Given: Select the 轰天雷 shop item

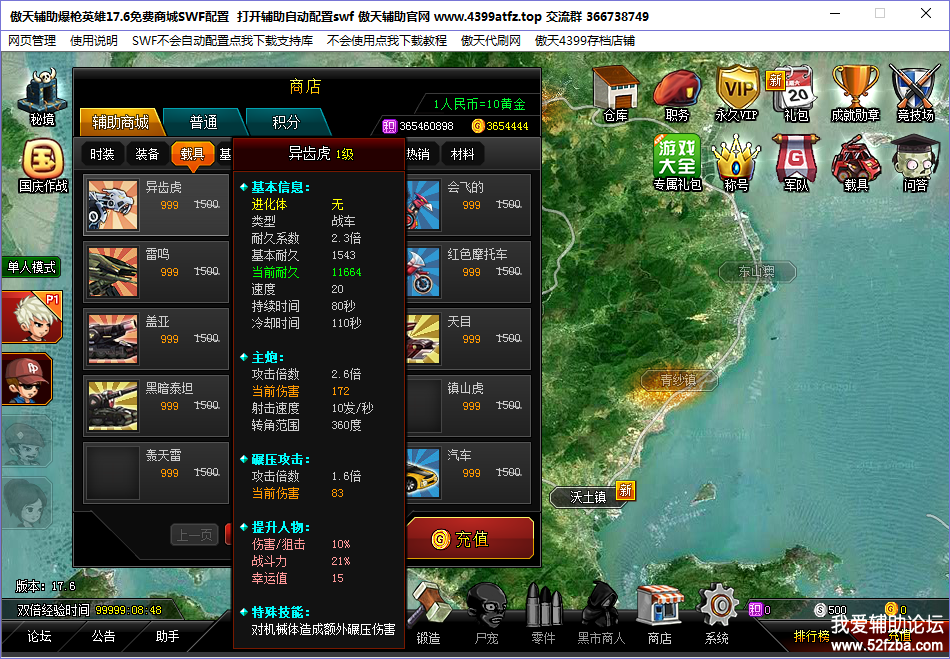Looking at the screenshot, I should coord(156,473).
